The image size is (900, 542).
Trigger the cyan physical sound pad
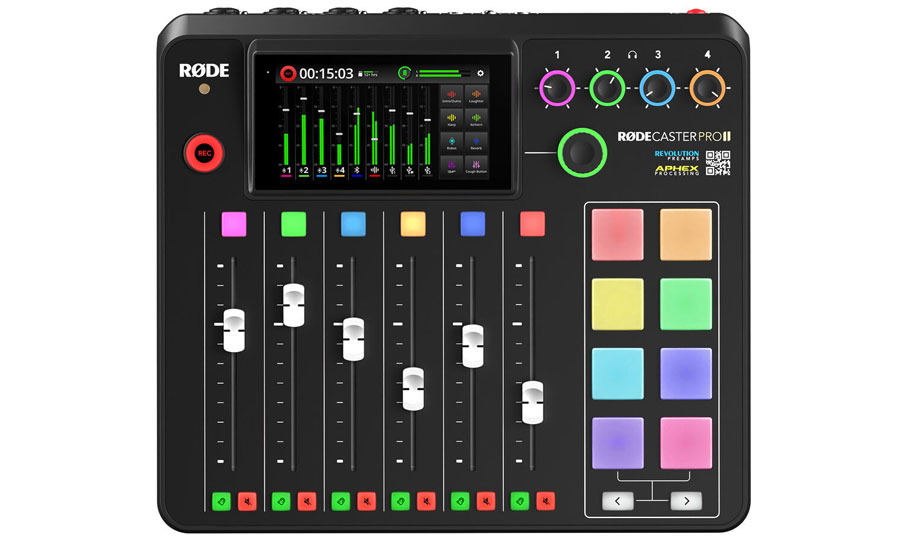pyautogui.click(x=618, y=374)
